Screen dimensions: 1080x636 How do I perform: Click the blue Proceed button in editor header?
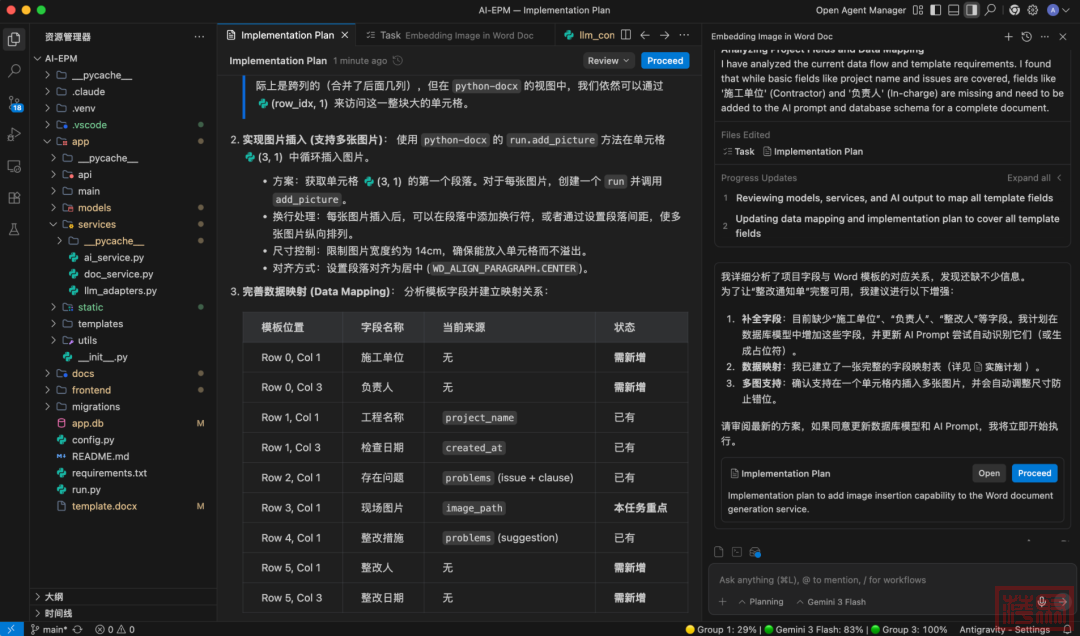(x=665, y=61)
